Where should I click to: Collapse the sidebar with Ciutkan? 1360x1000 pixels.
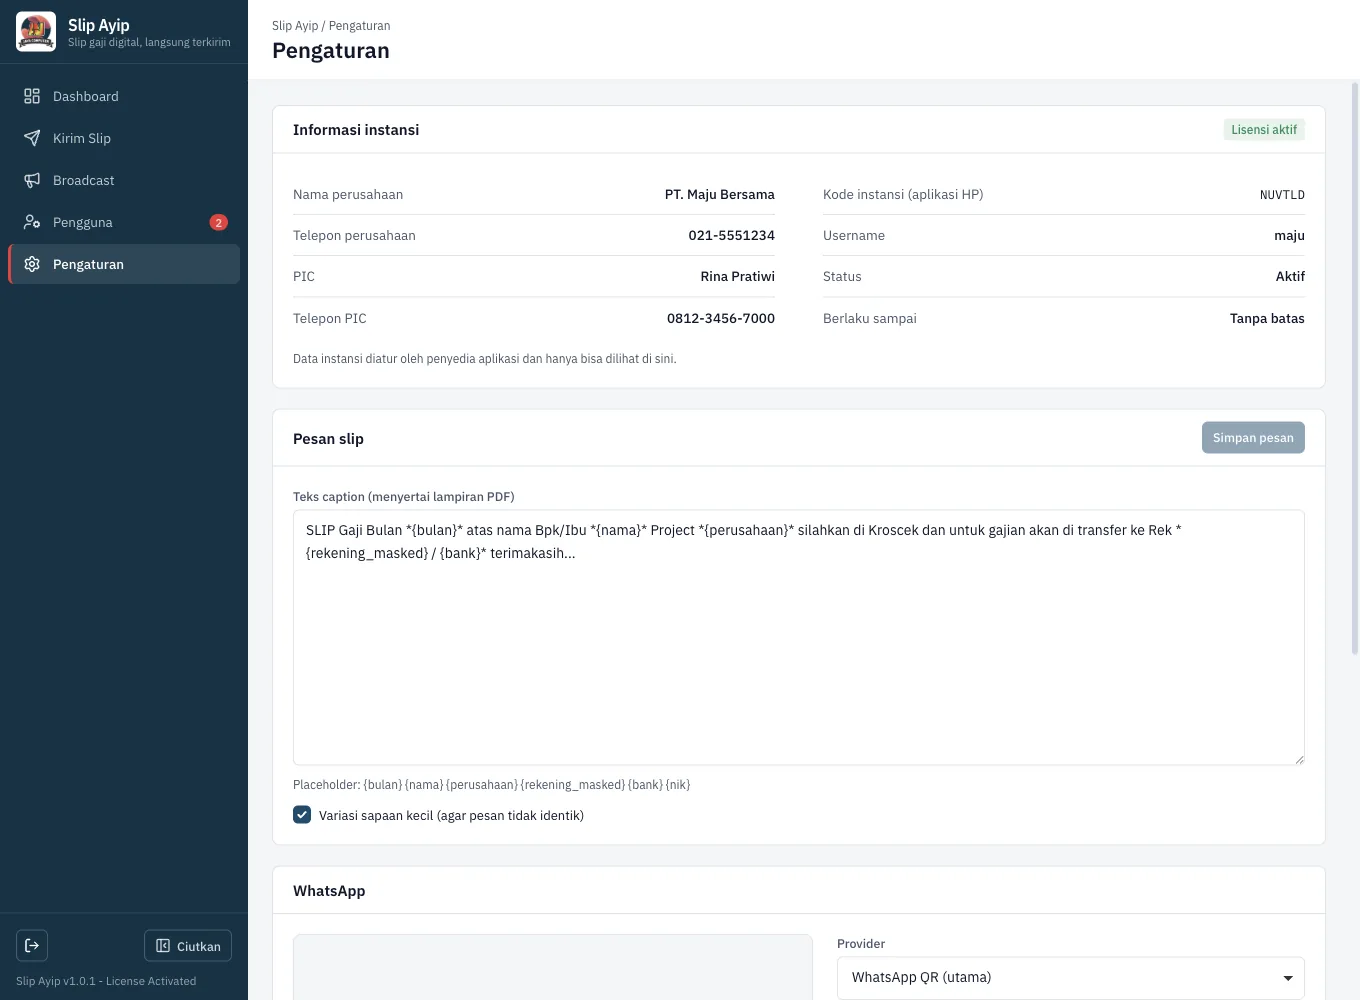188,946
